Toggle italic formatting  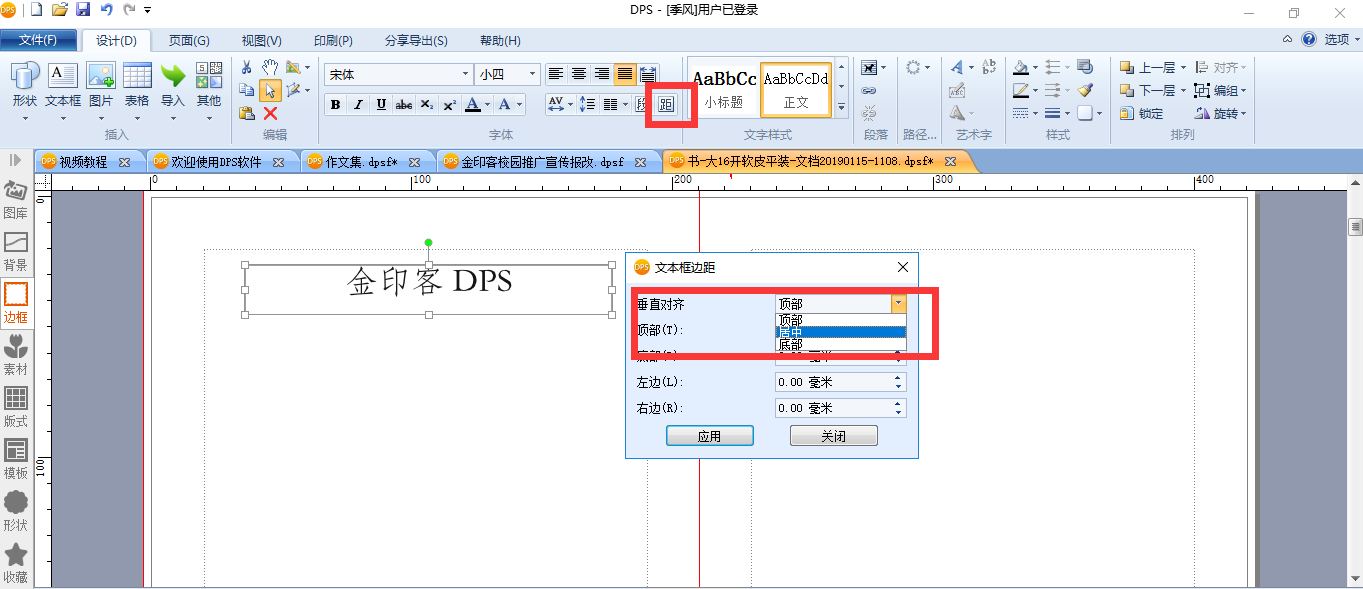click(x=358, y=104)
